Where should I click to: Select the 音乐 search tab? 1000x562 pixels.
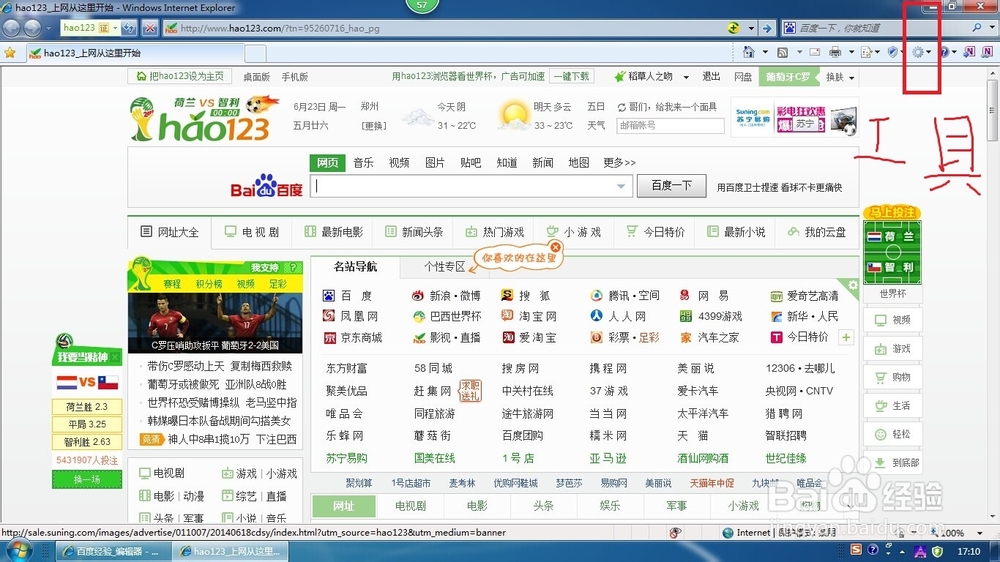[x=364, y=163]
